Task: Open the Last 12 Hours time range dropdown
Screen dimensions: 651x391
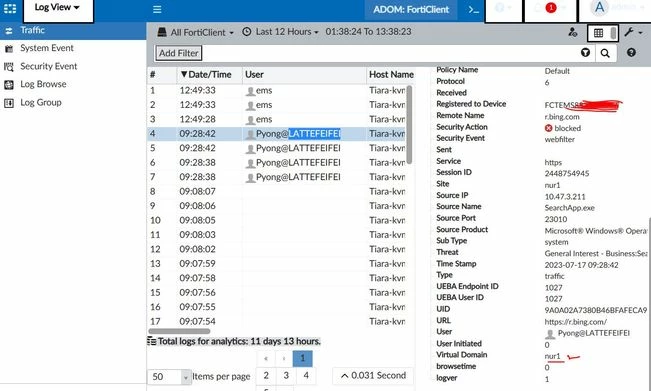Action: pyautogui.click(x=286, y=32)
